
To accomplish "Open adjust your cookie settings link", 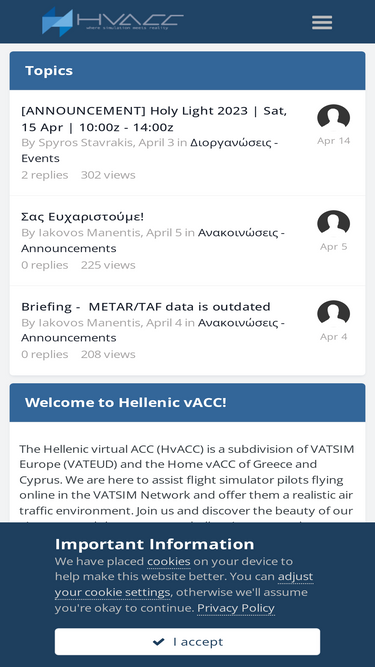I will pos(184,584).
